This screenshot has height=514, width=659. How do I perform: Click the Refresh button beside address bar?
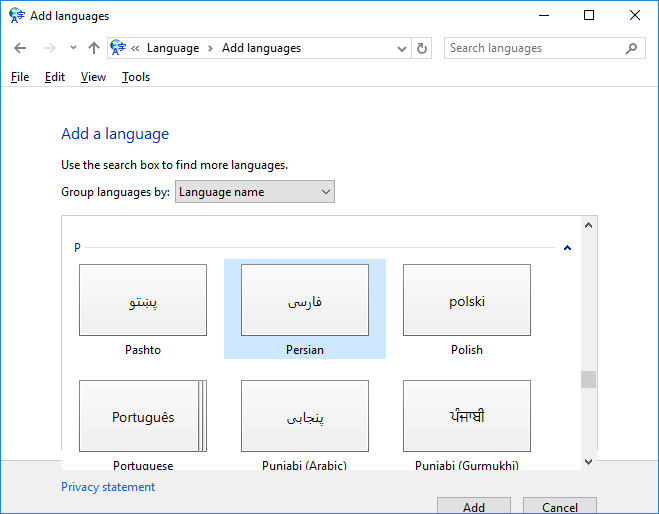422,48
